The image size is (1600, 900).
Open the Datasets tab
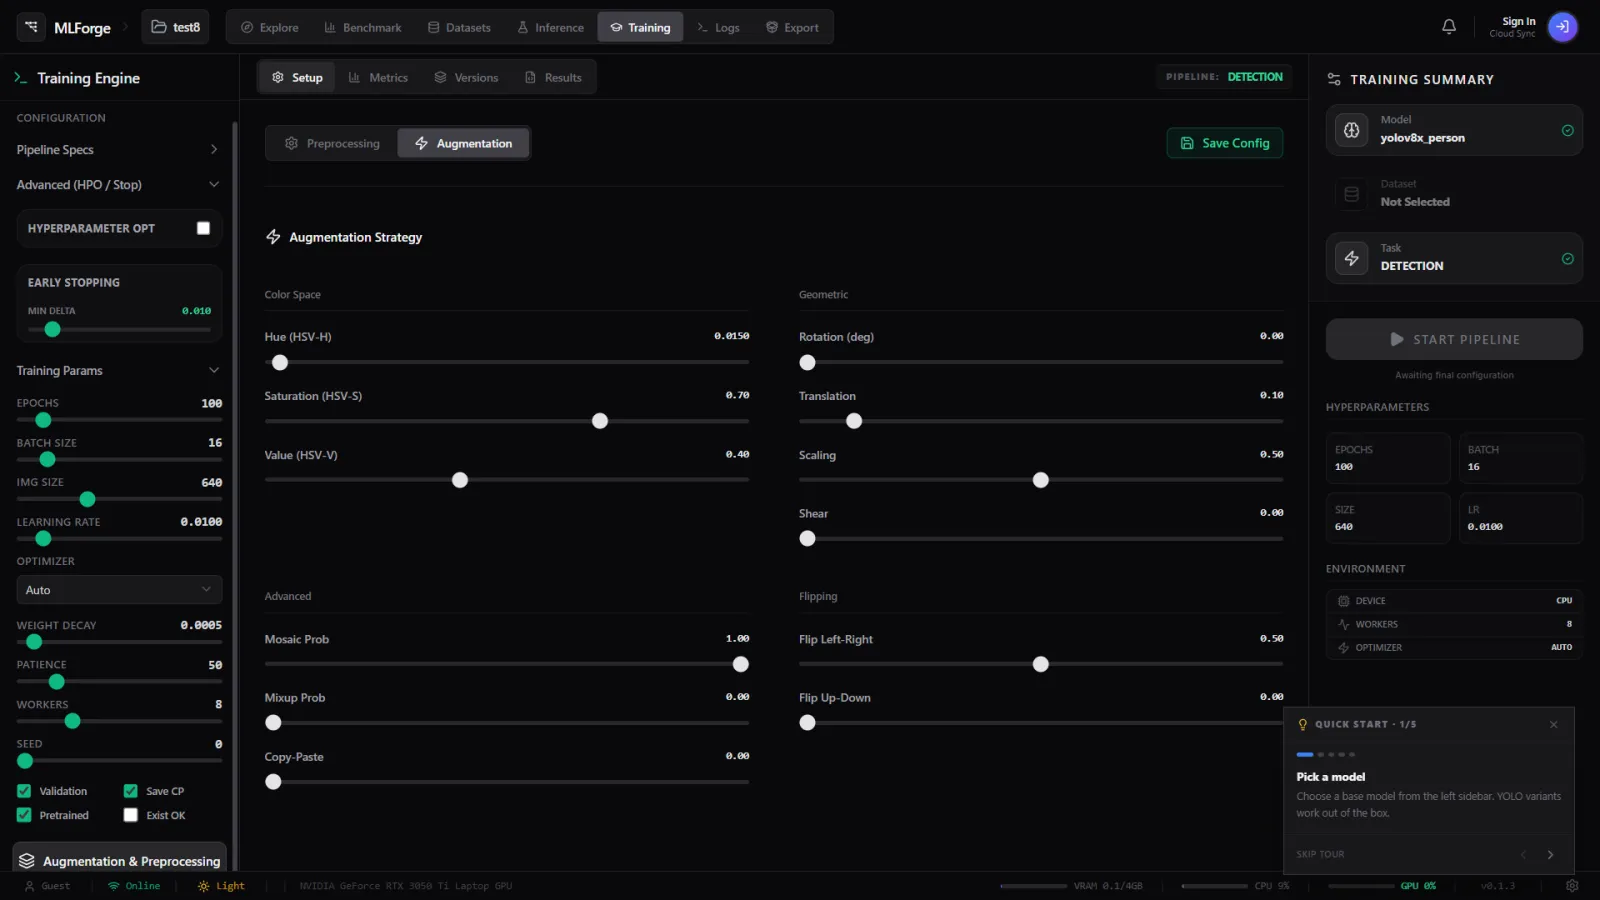459,27
